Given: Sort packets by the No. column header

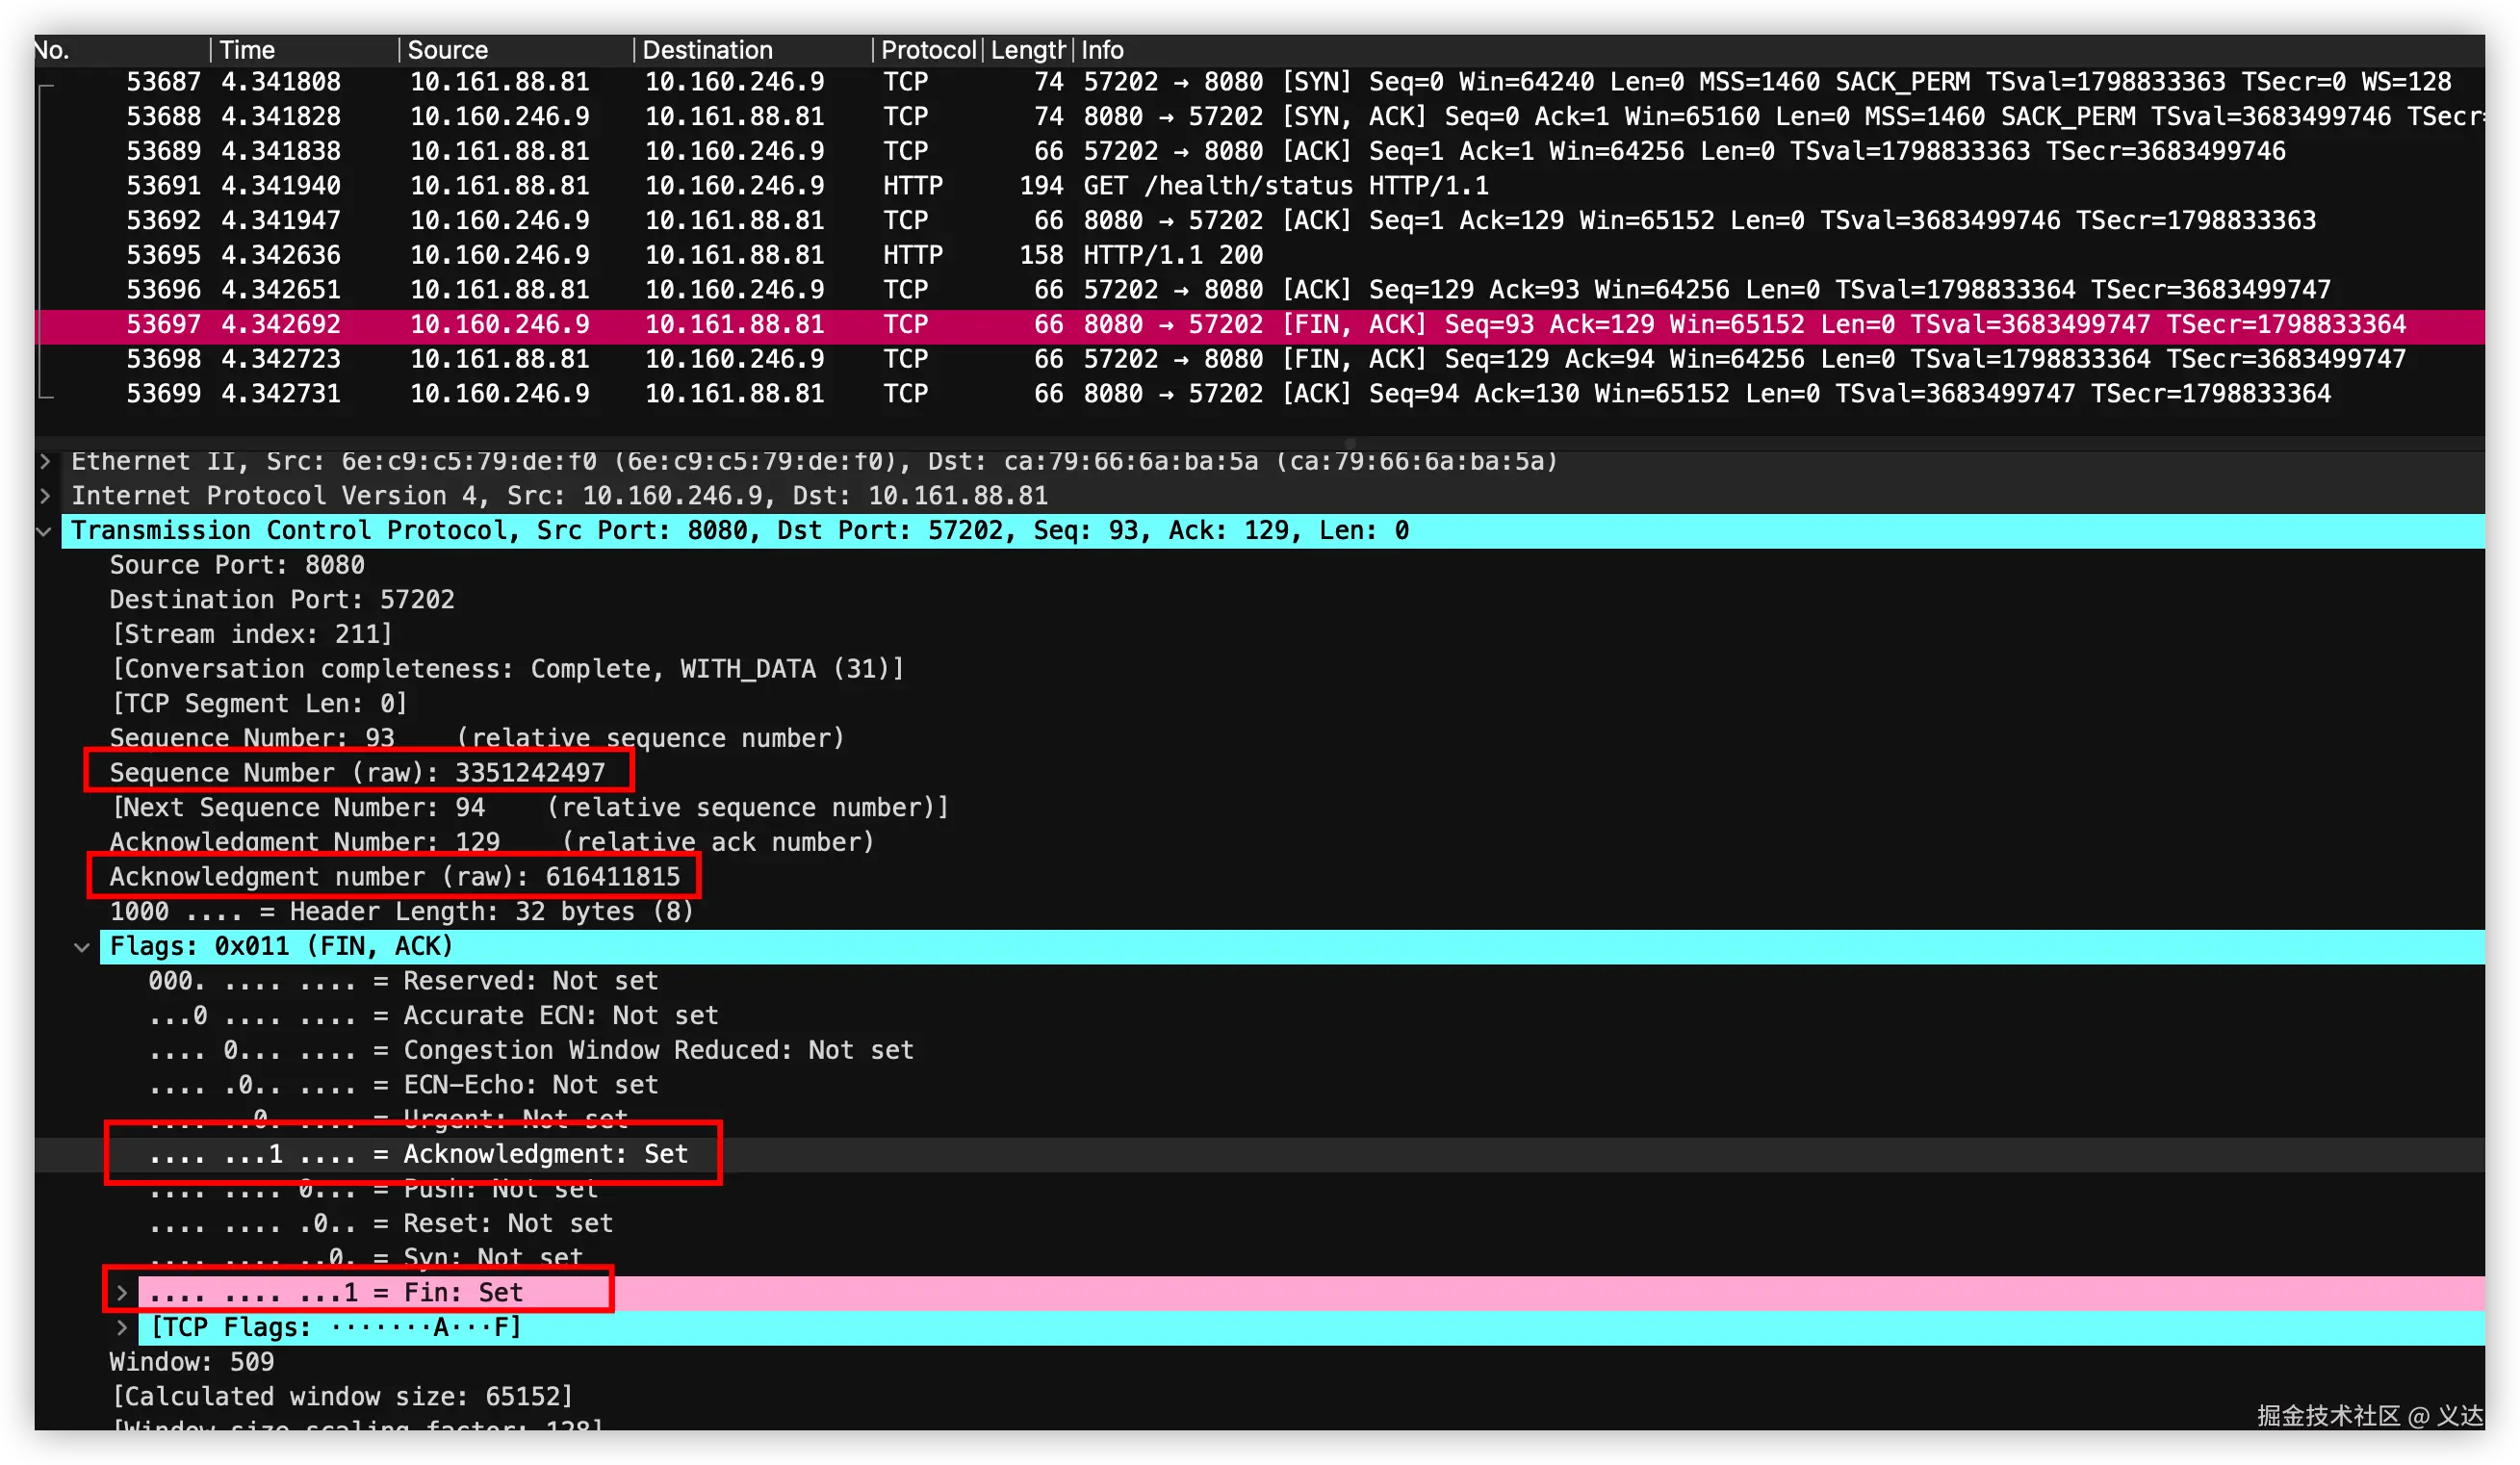Looking at the screenshot, I should pyautogui.click(x=52, y=50).
